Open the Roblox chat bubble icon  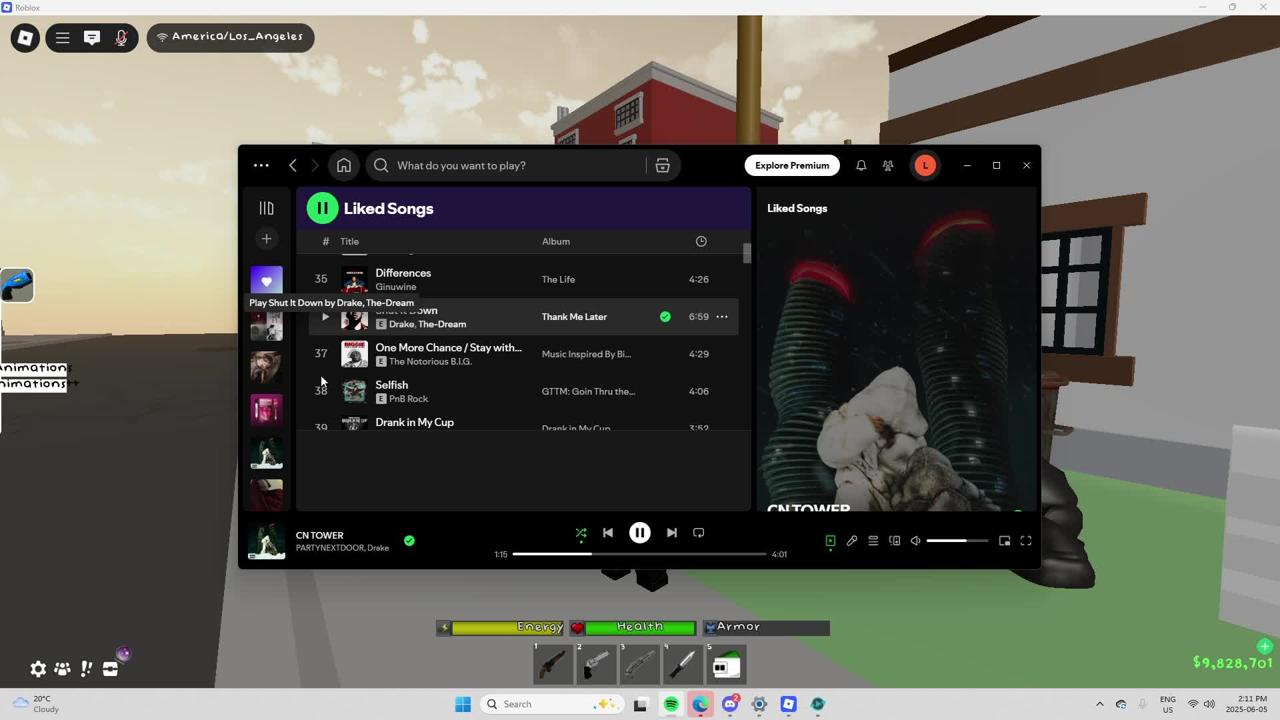click(91, 38)
